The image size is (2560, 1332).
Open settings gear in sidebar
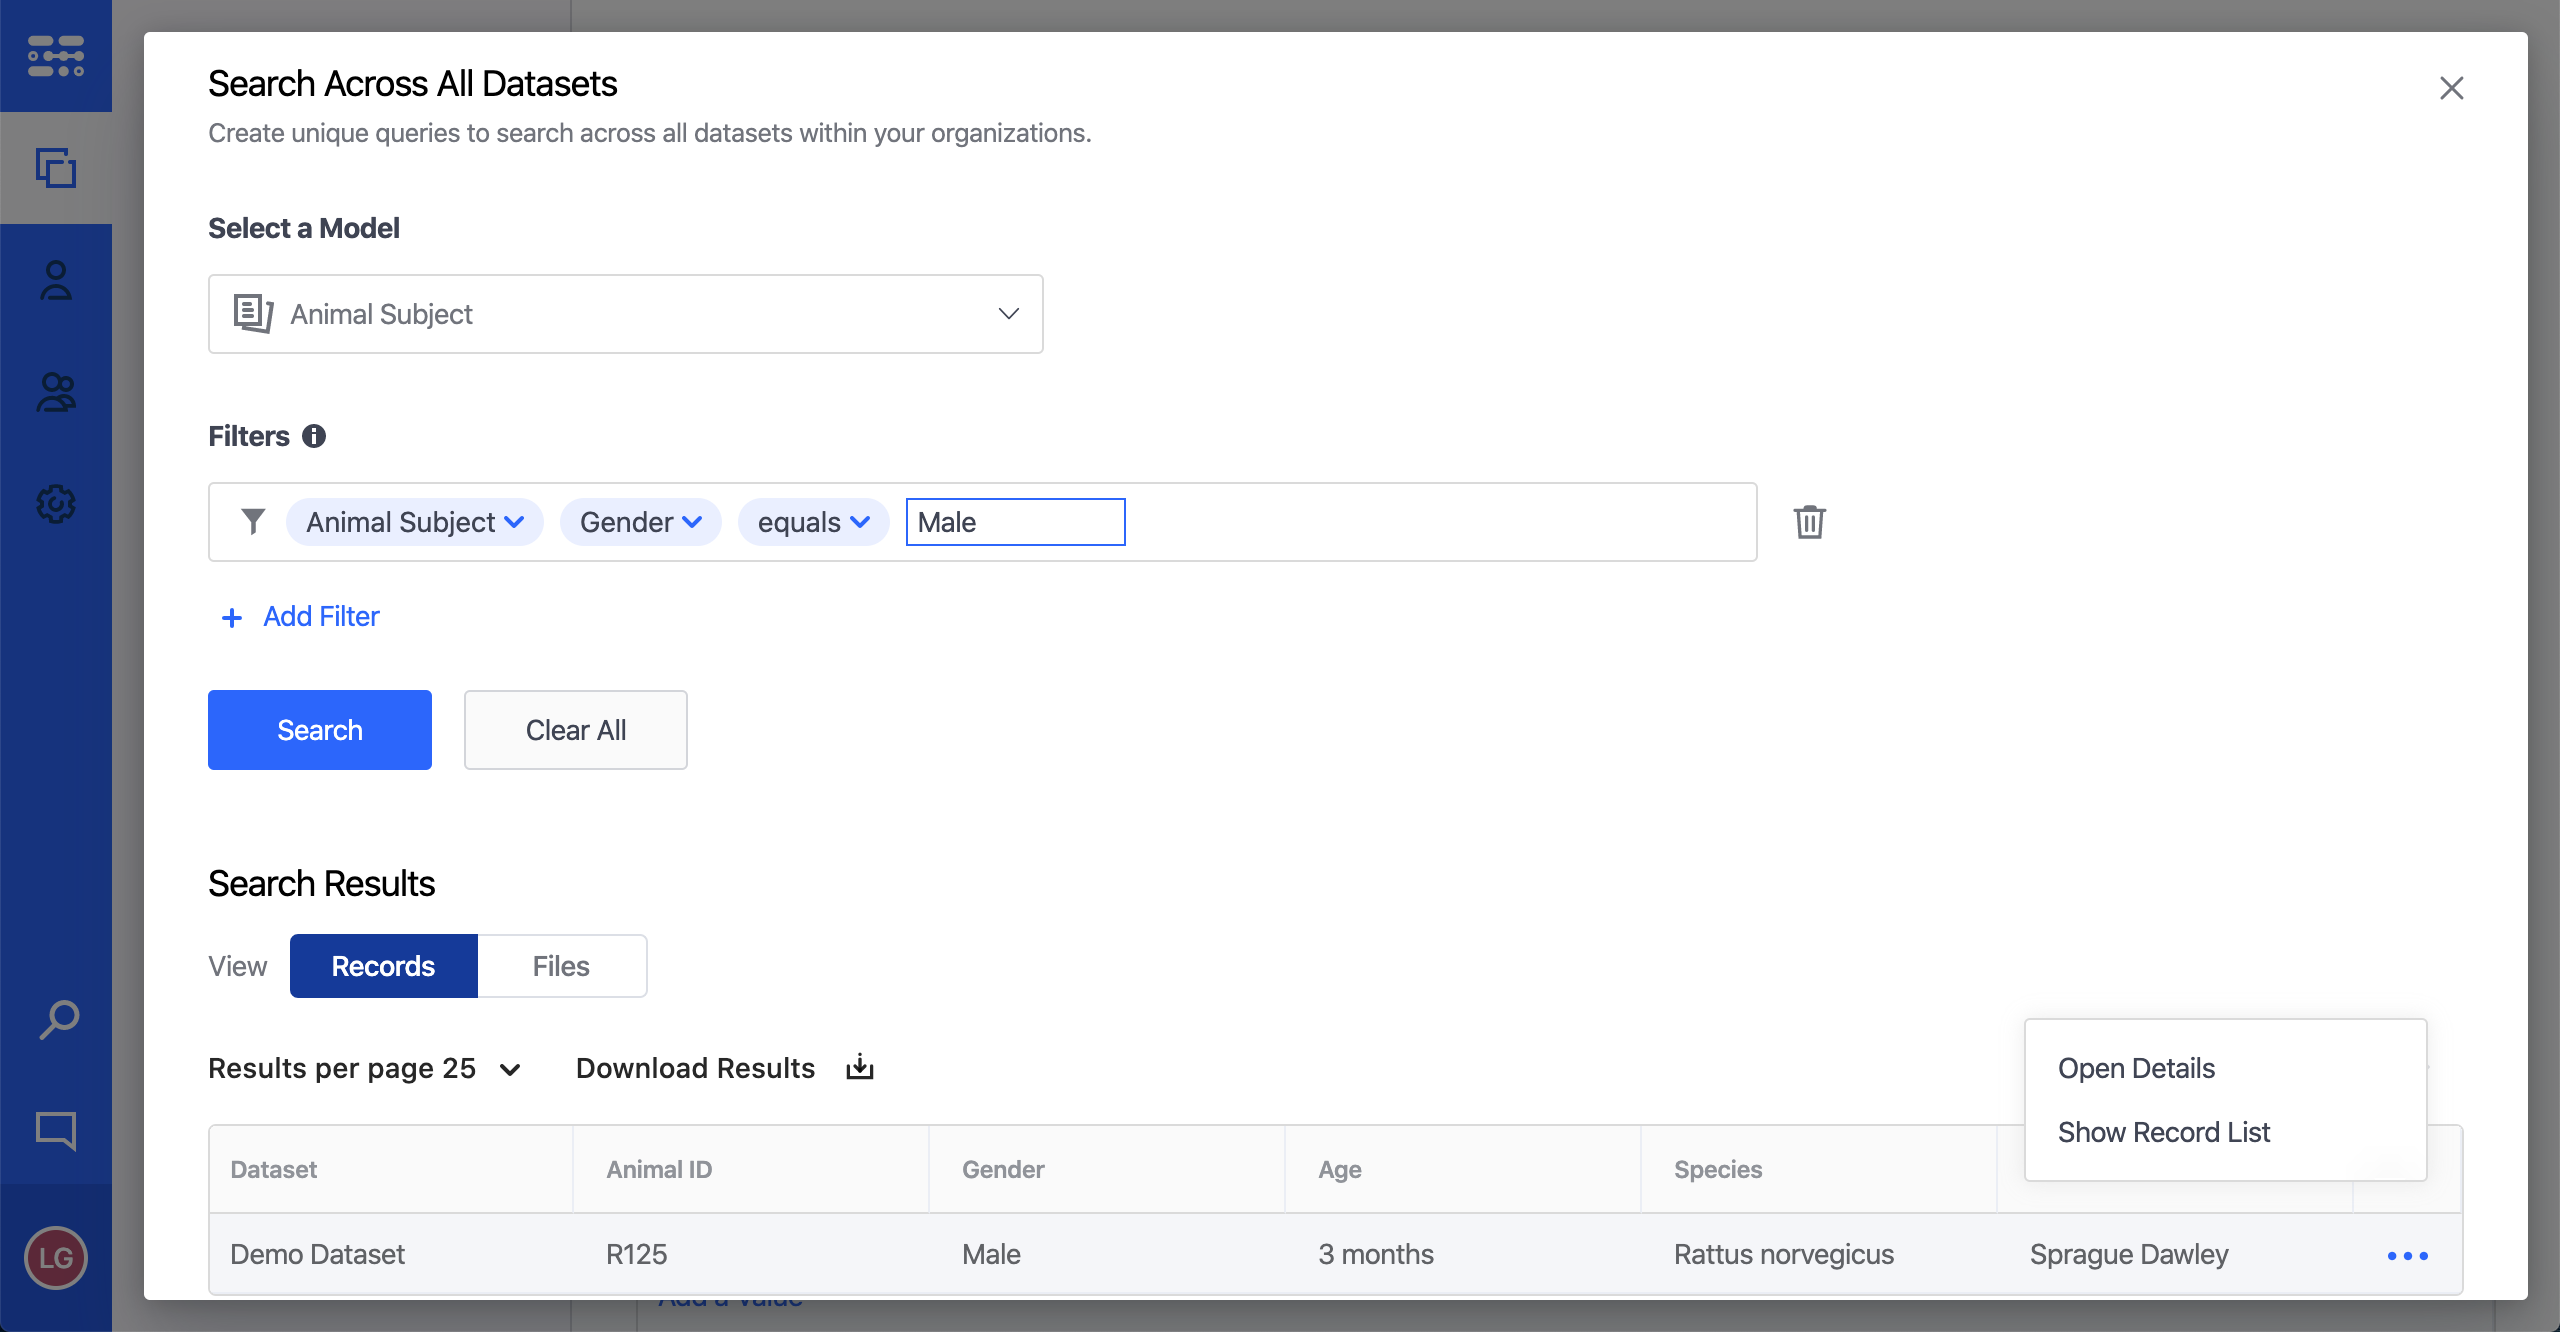pos(56,504)
